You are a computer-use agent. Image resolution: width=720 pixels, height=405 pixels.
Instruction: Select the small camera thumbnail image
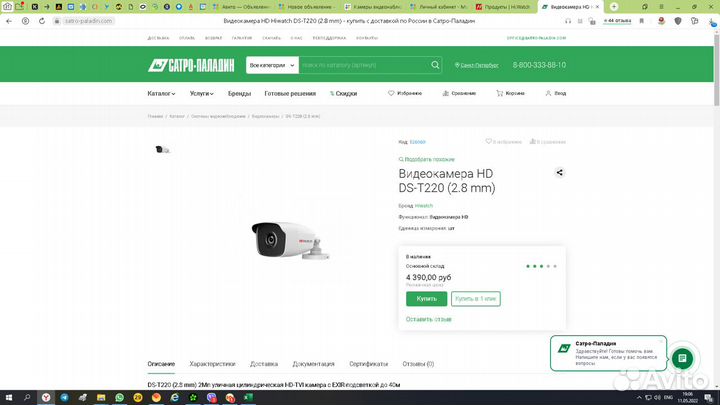(162, 150)
